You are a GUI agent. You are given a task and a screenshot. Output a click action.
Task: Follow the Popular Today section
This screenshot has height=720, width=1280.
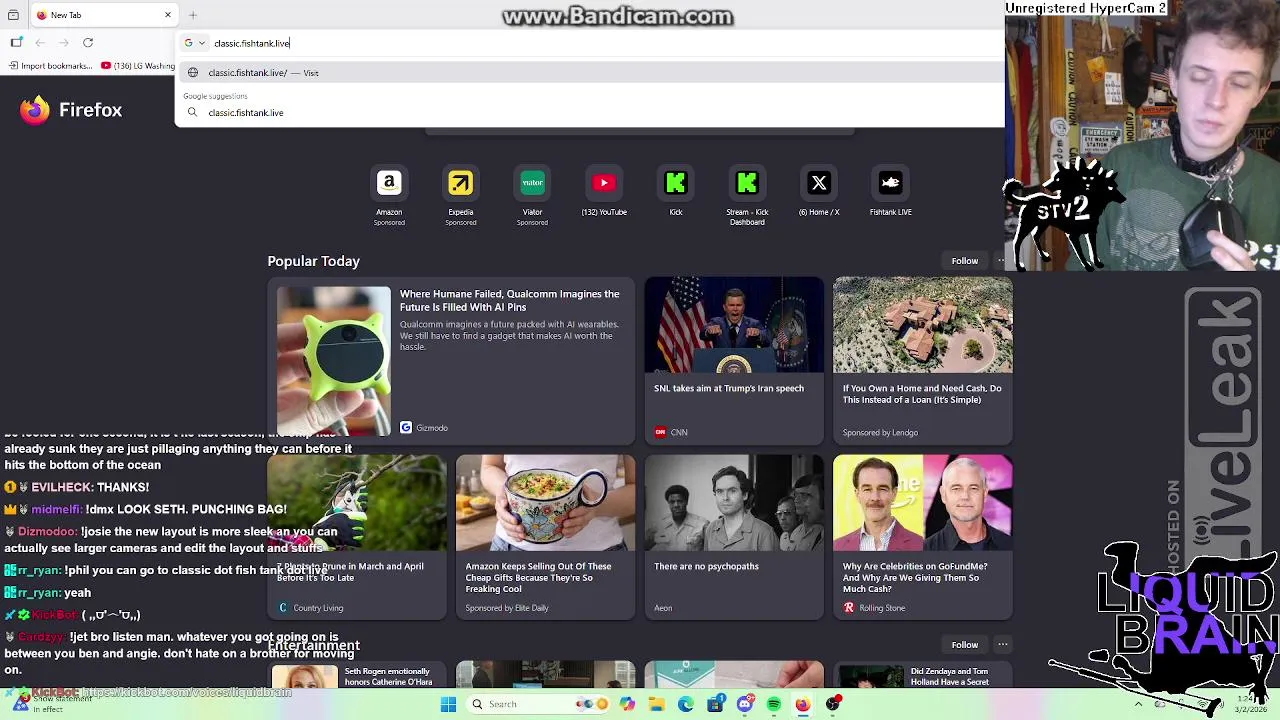tap(965, 261)
